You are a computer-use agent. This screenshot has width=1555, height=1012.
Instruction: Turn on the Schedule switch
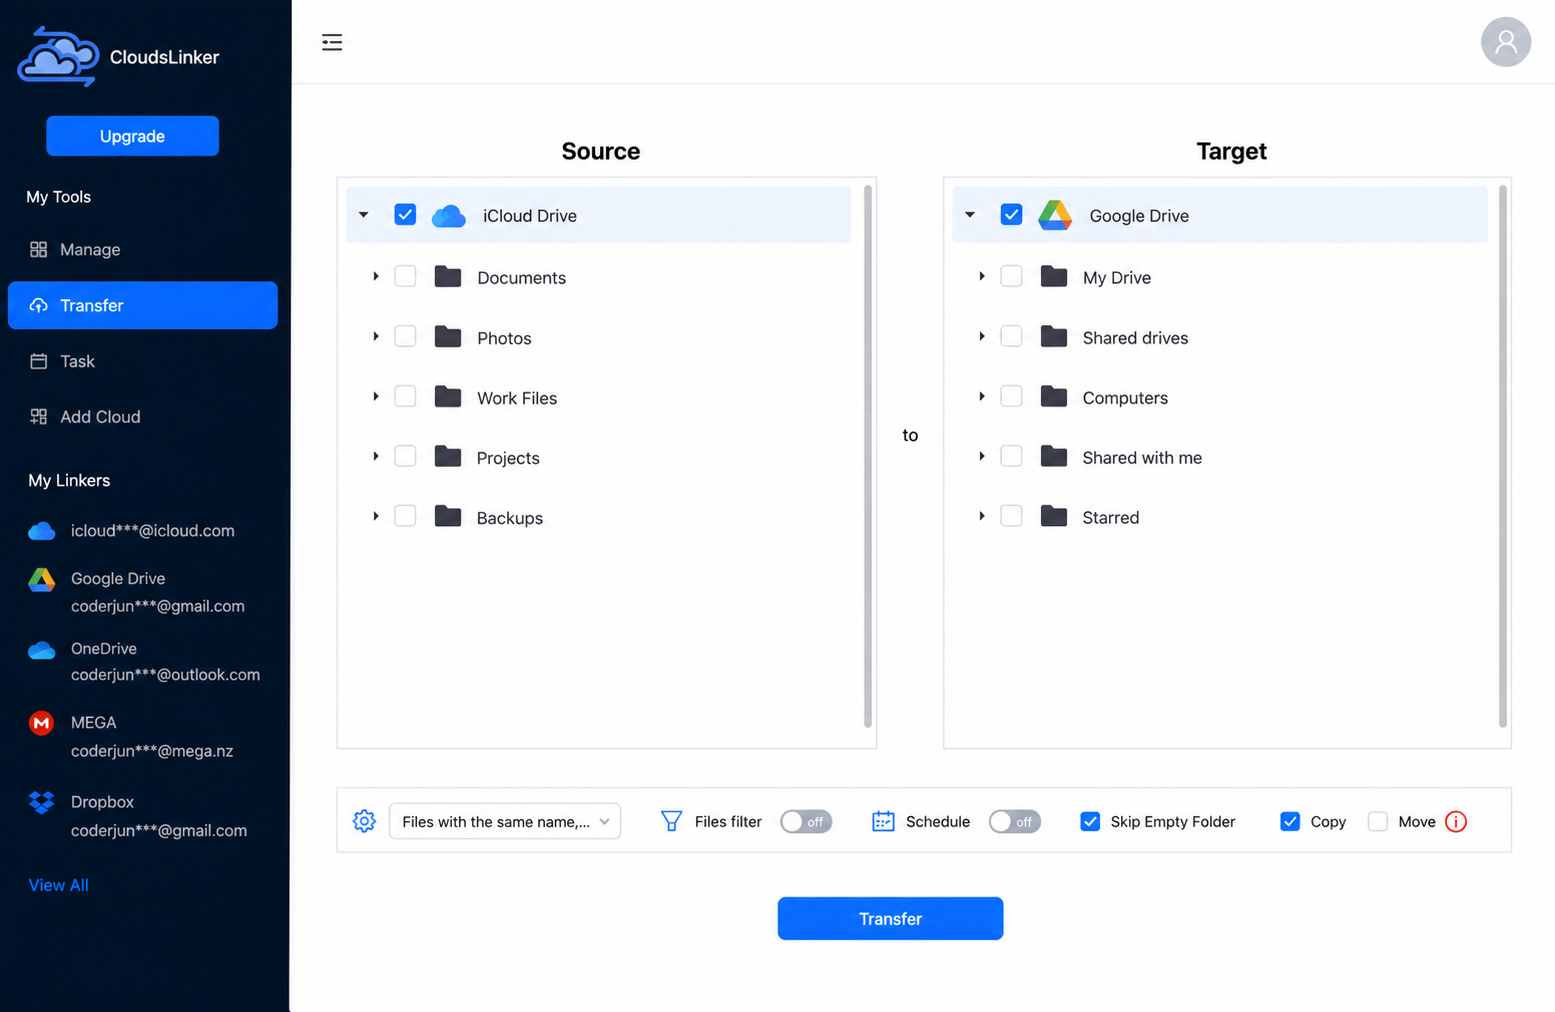1014,821
